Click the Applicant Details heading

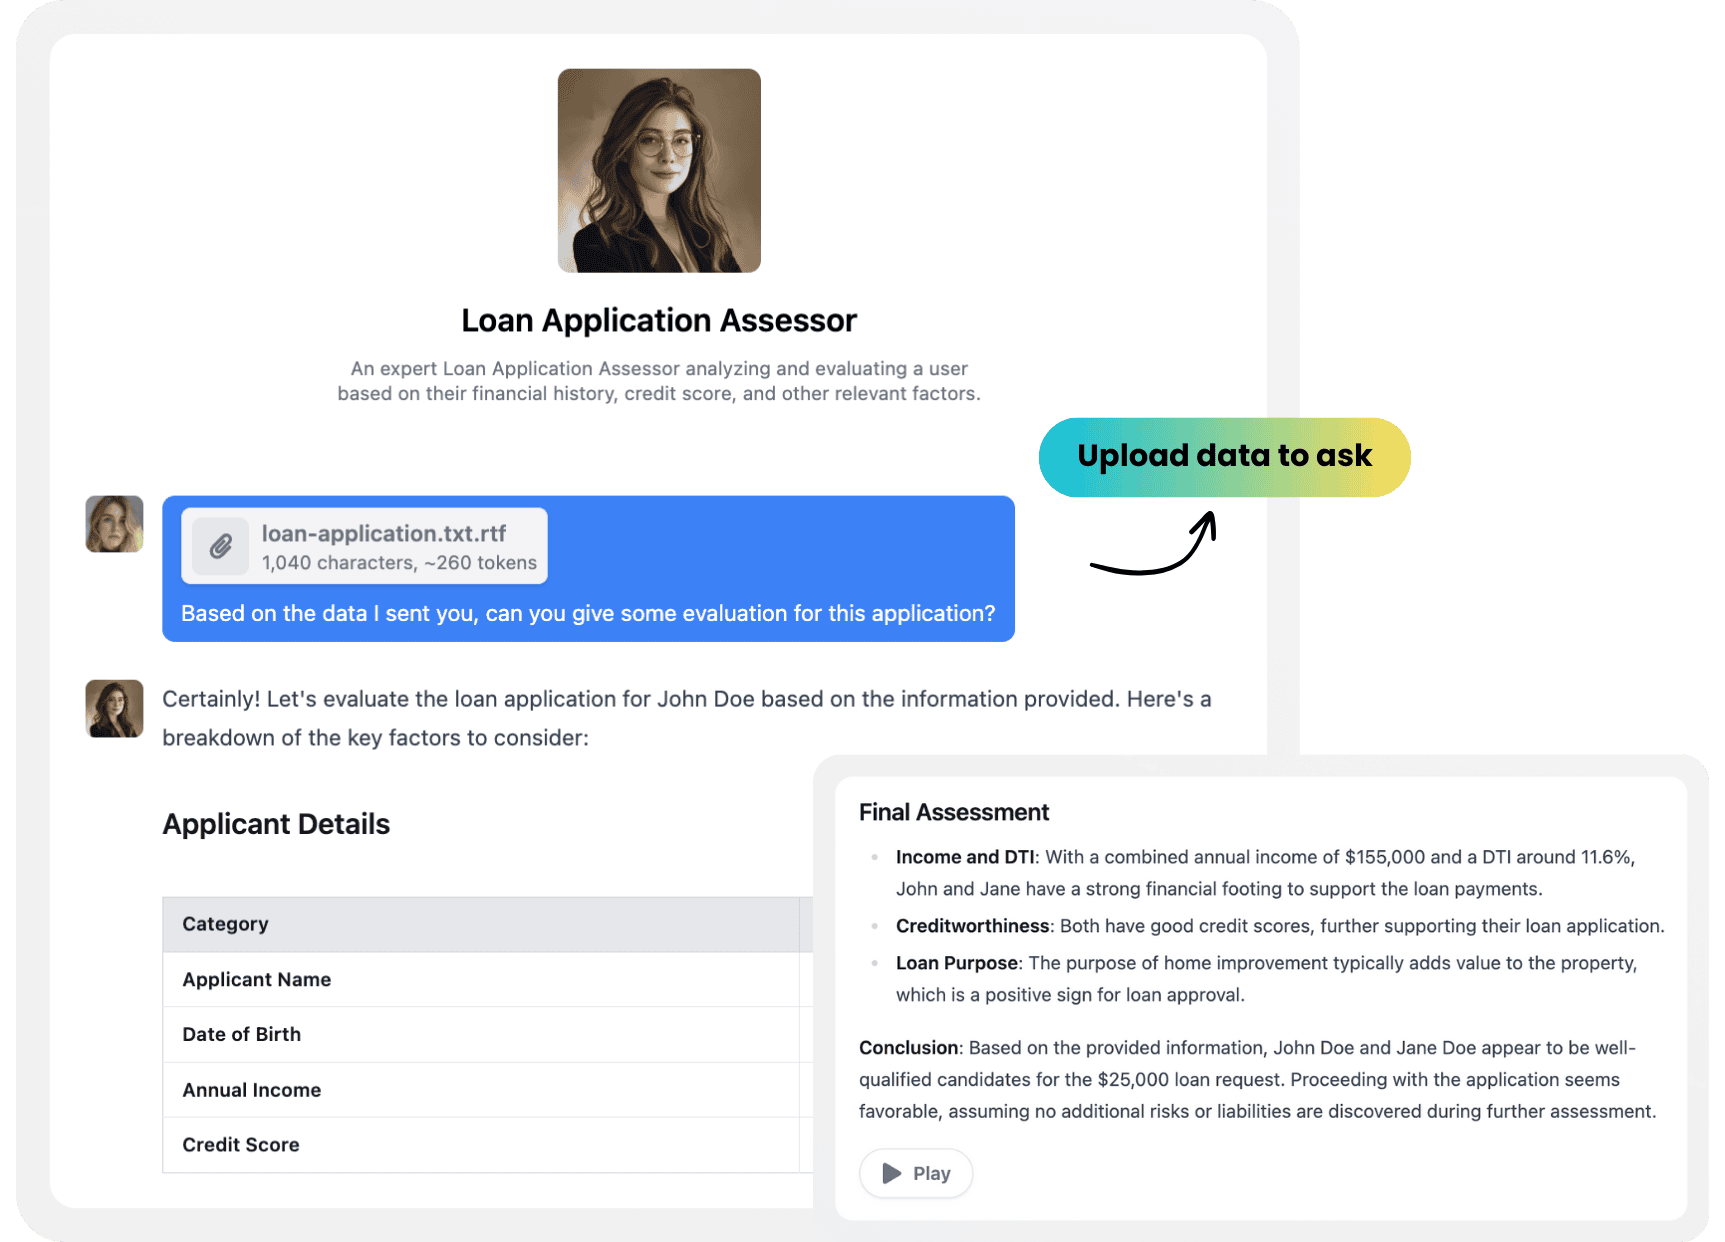point(276,824)
